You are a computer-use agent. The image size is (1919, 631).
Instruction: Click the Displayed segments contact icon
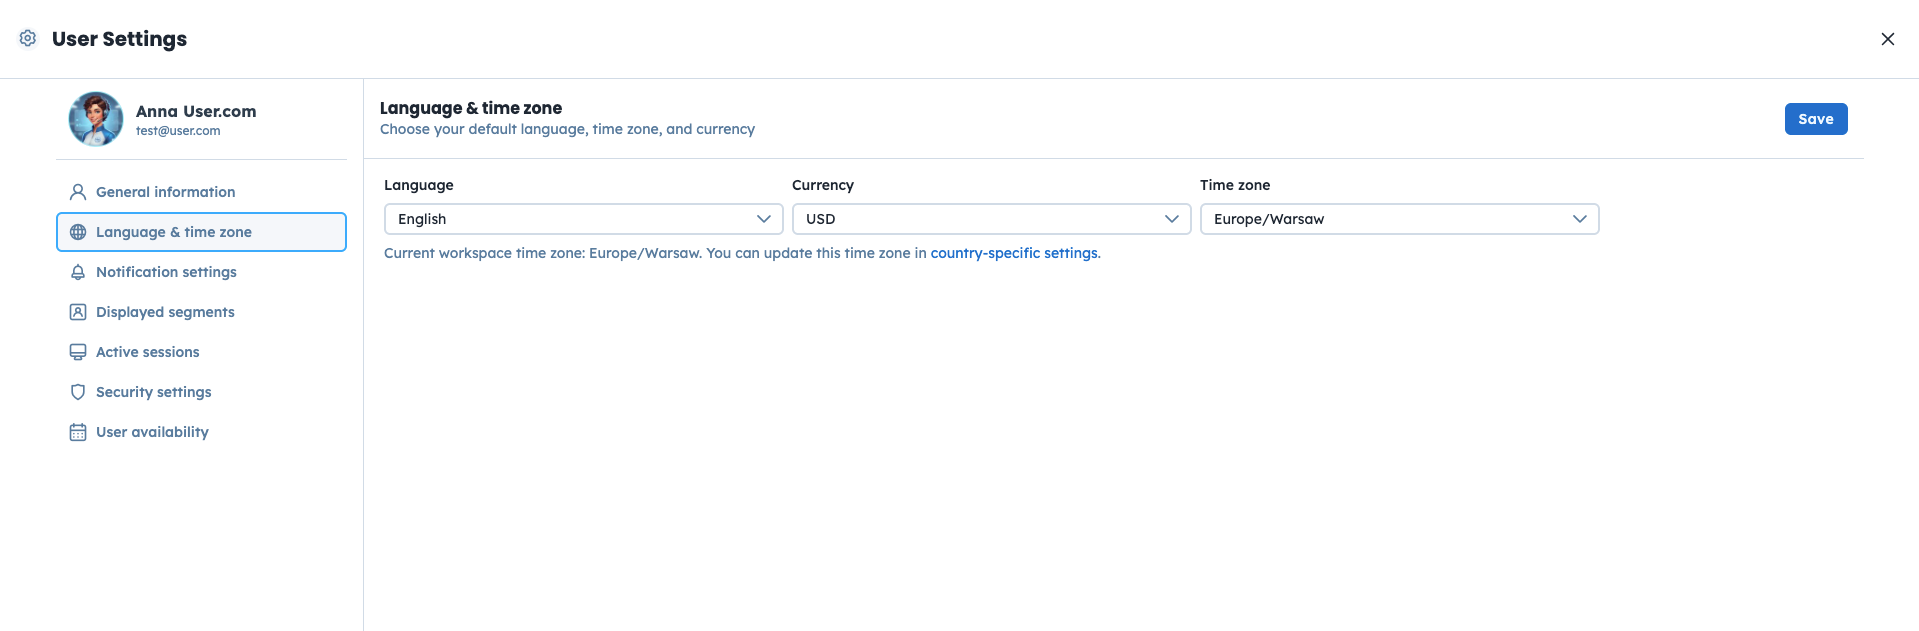click(x=78, y=312)
